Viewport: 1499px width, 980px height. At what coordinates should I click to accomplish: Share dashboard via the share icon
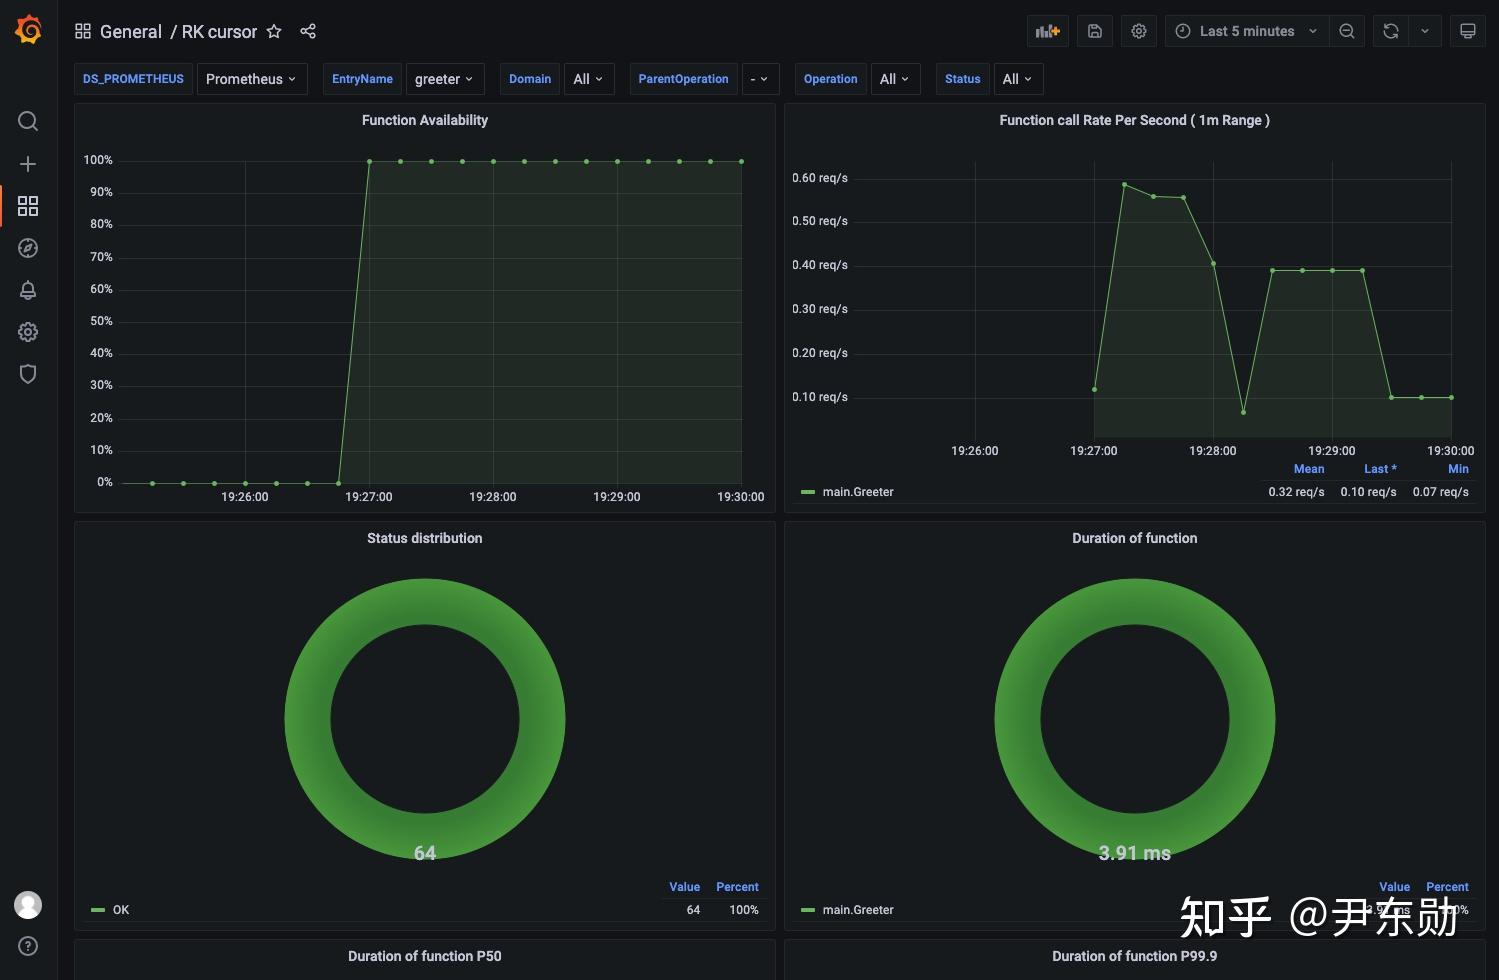308,31
